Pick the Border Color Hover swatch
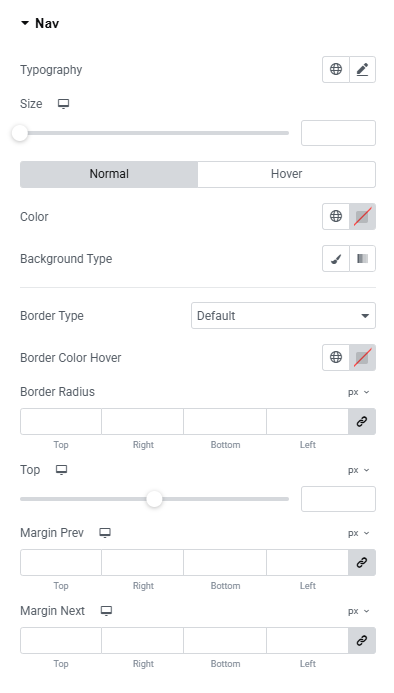The height and width of the screenshot is (693, 394). pyautogui.click(x=362, y=358)
